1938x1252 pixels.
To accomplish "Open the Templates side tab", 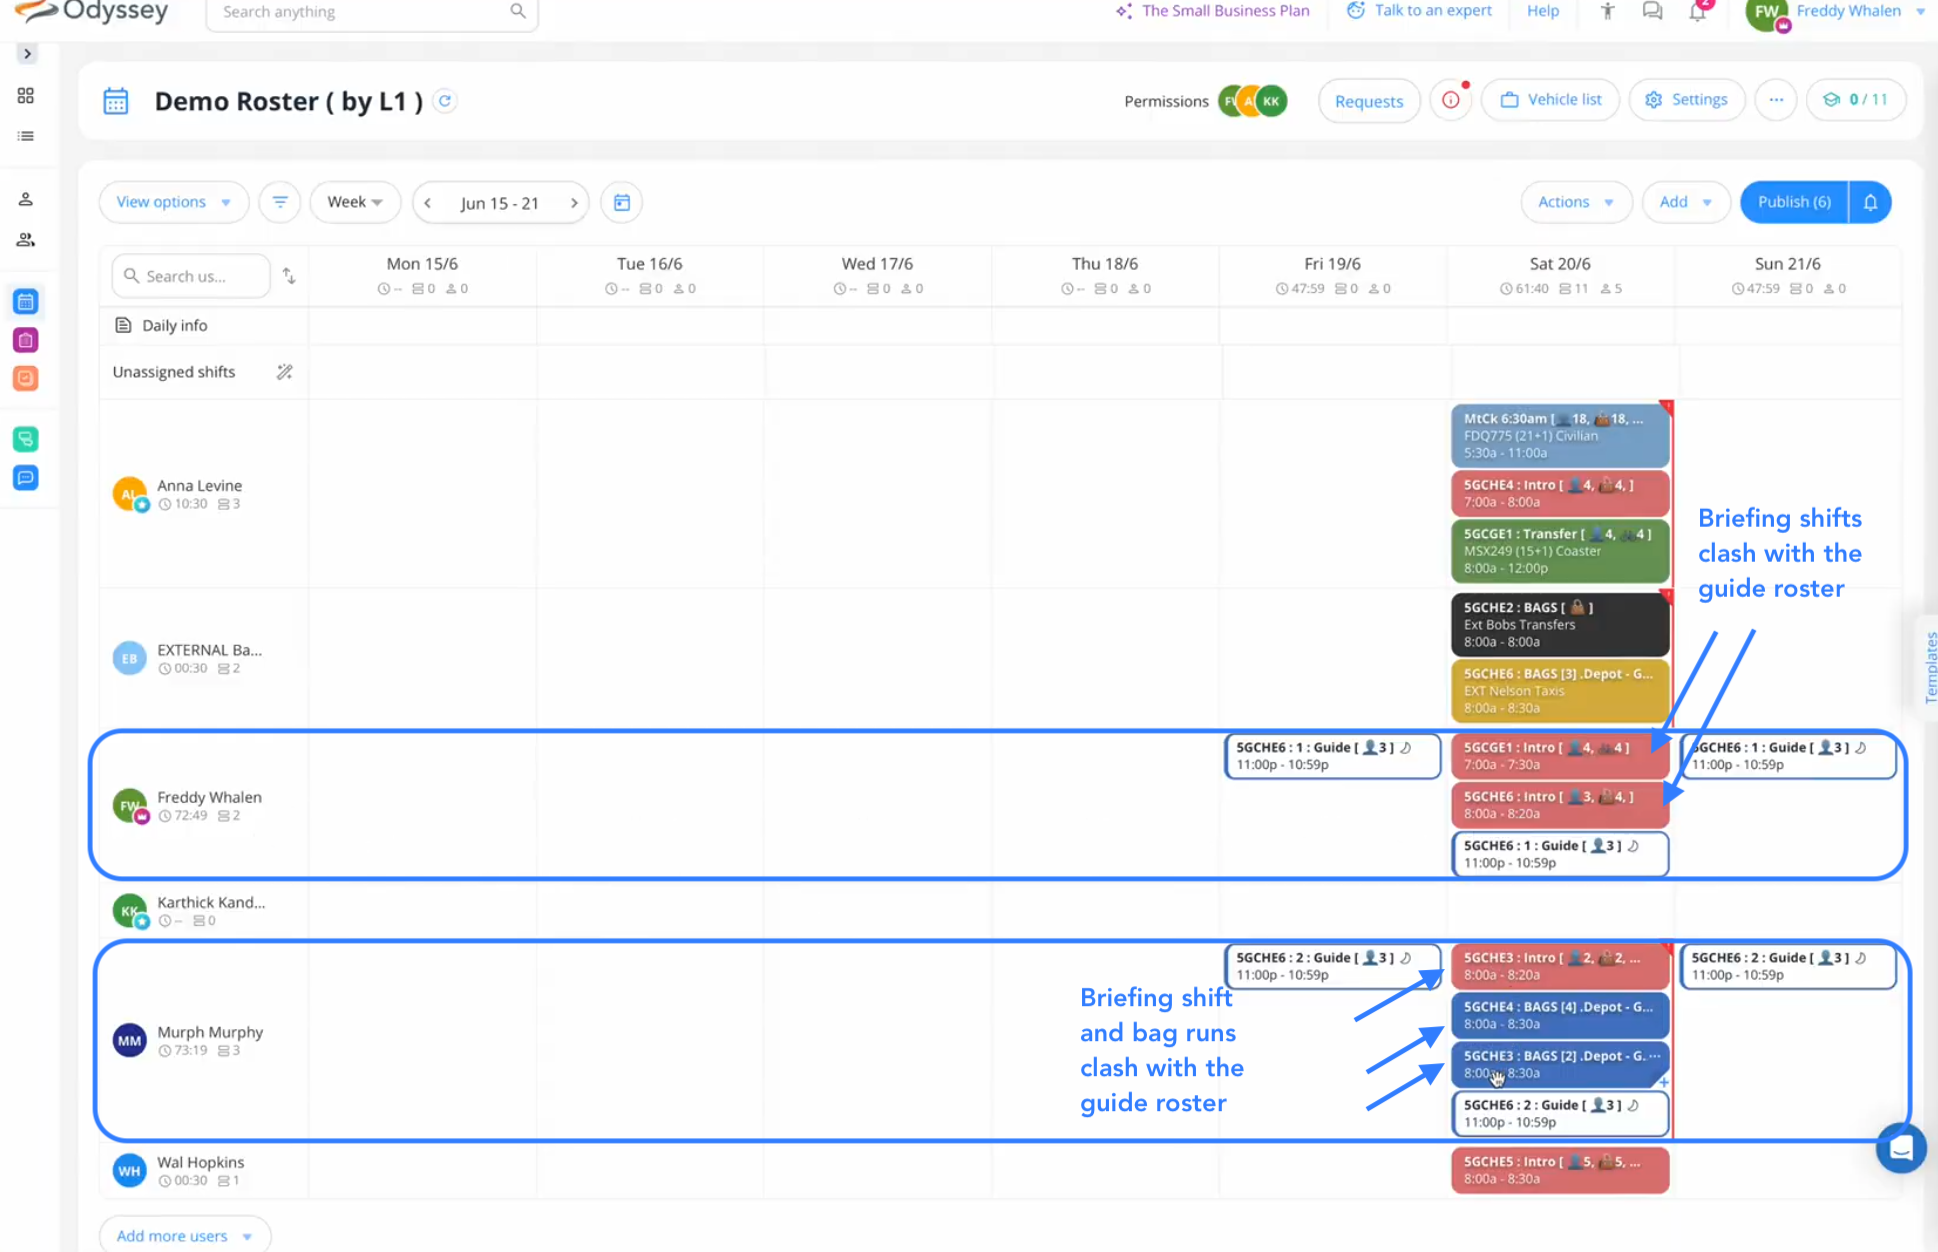I will pyautogui.click(x=1929, y=667).
